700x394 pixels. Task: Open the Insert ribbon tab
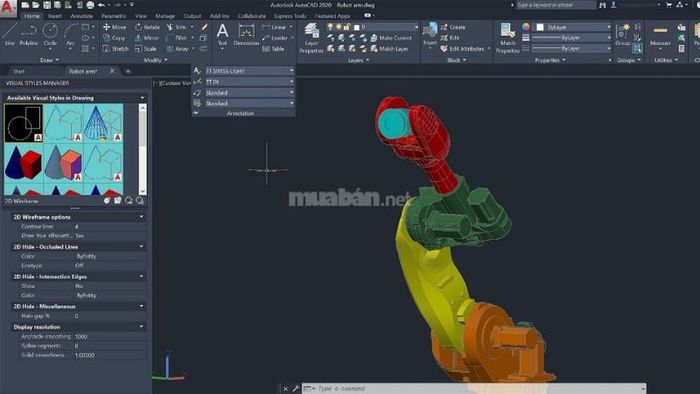[55, 16]
